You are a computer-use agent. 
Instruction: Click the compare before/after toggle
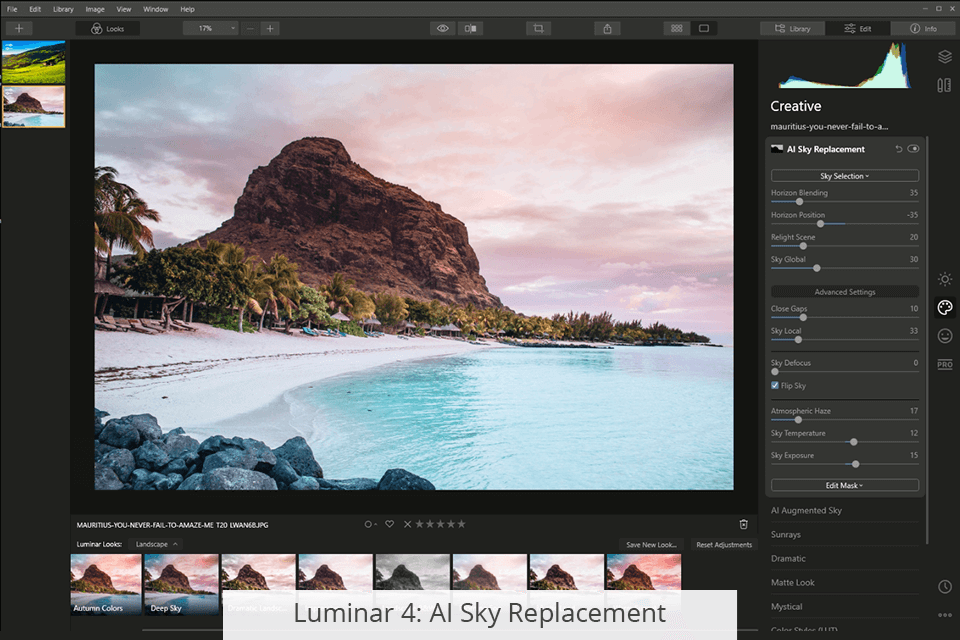coord(470,28)
